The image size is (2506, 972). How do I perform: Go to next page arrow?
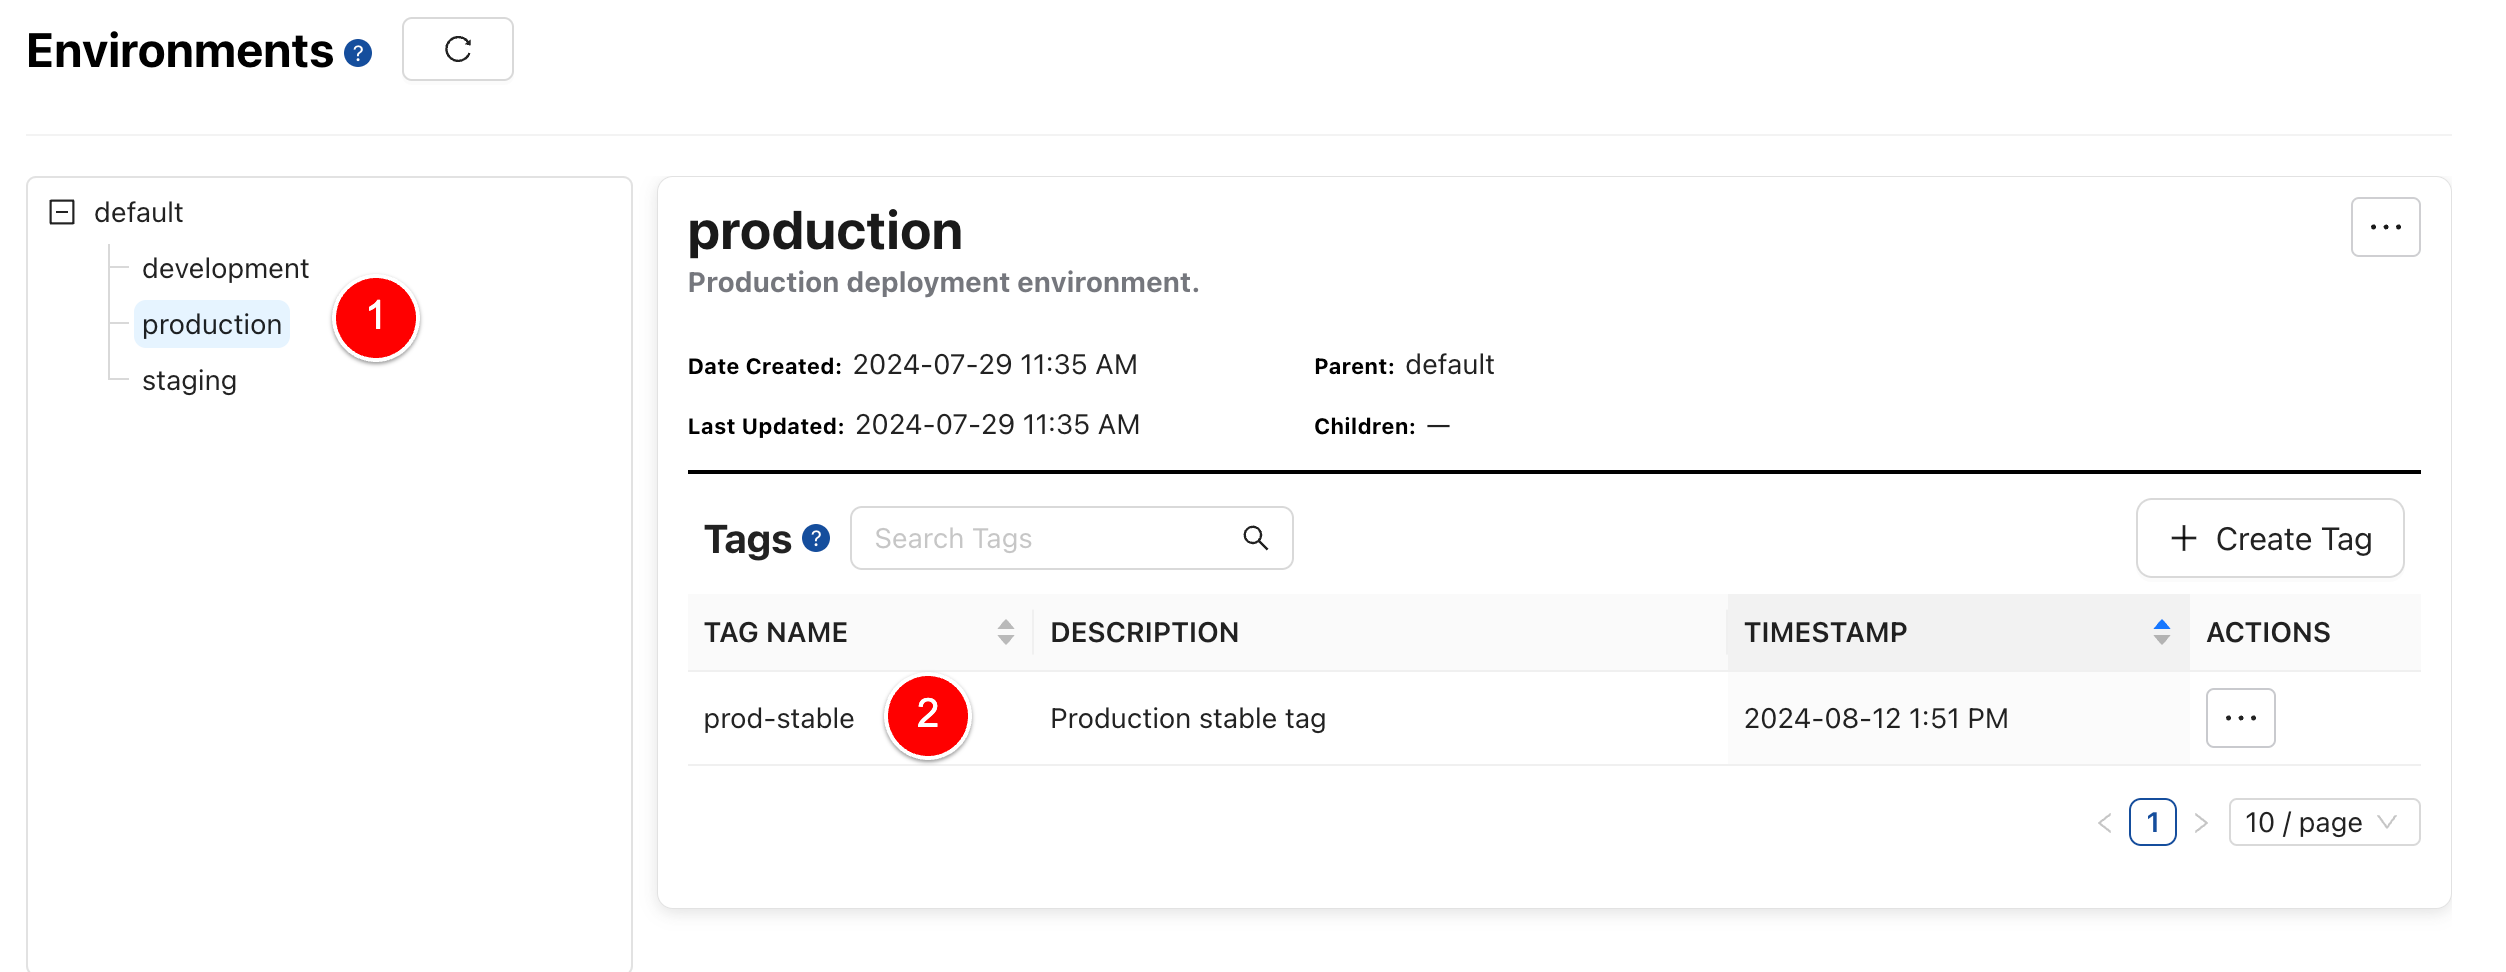pos(2201,823)
